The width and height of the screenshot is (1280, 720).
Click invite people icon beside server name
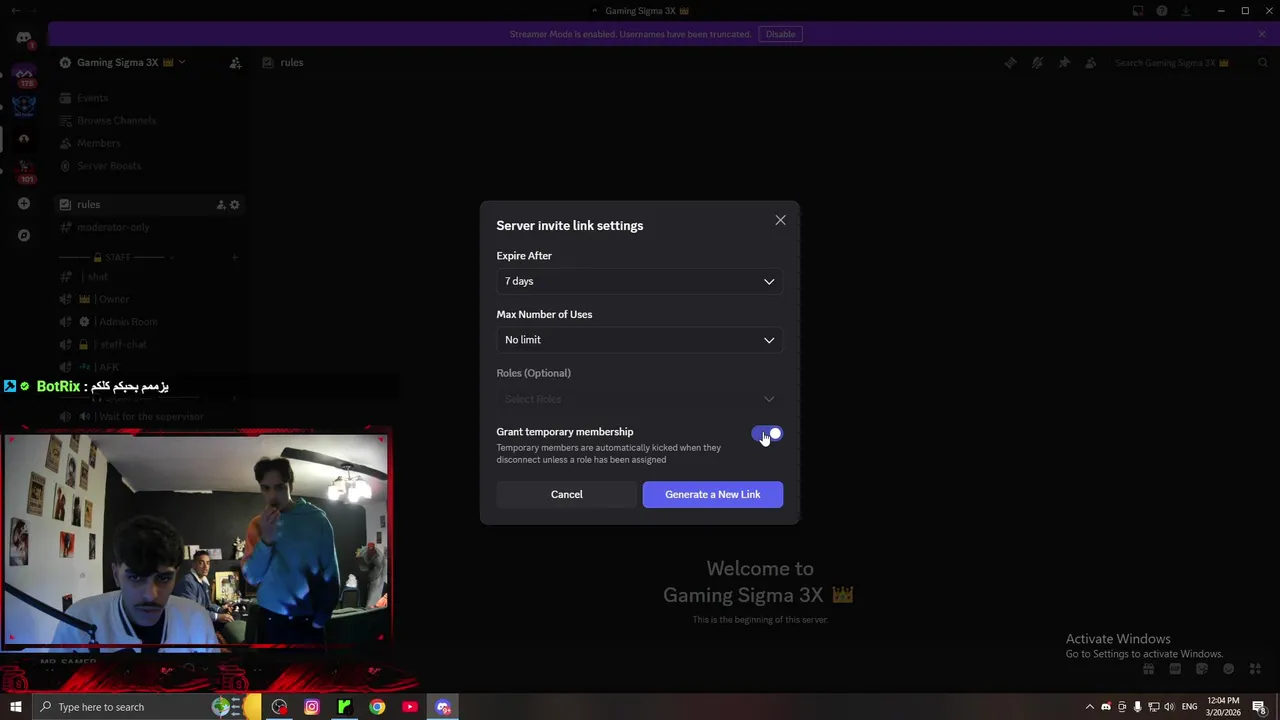(x=235, y=62)
